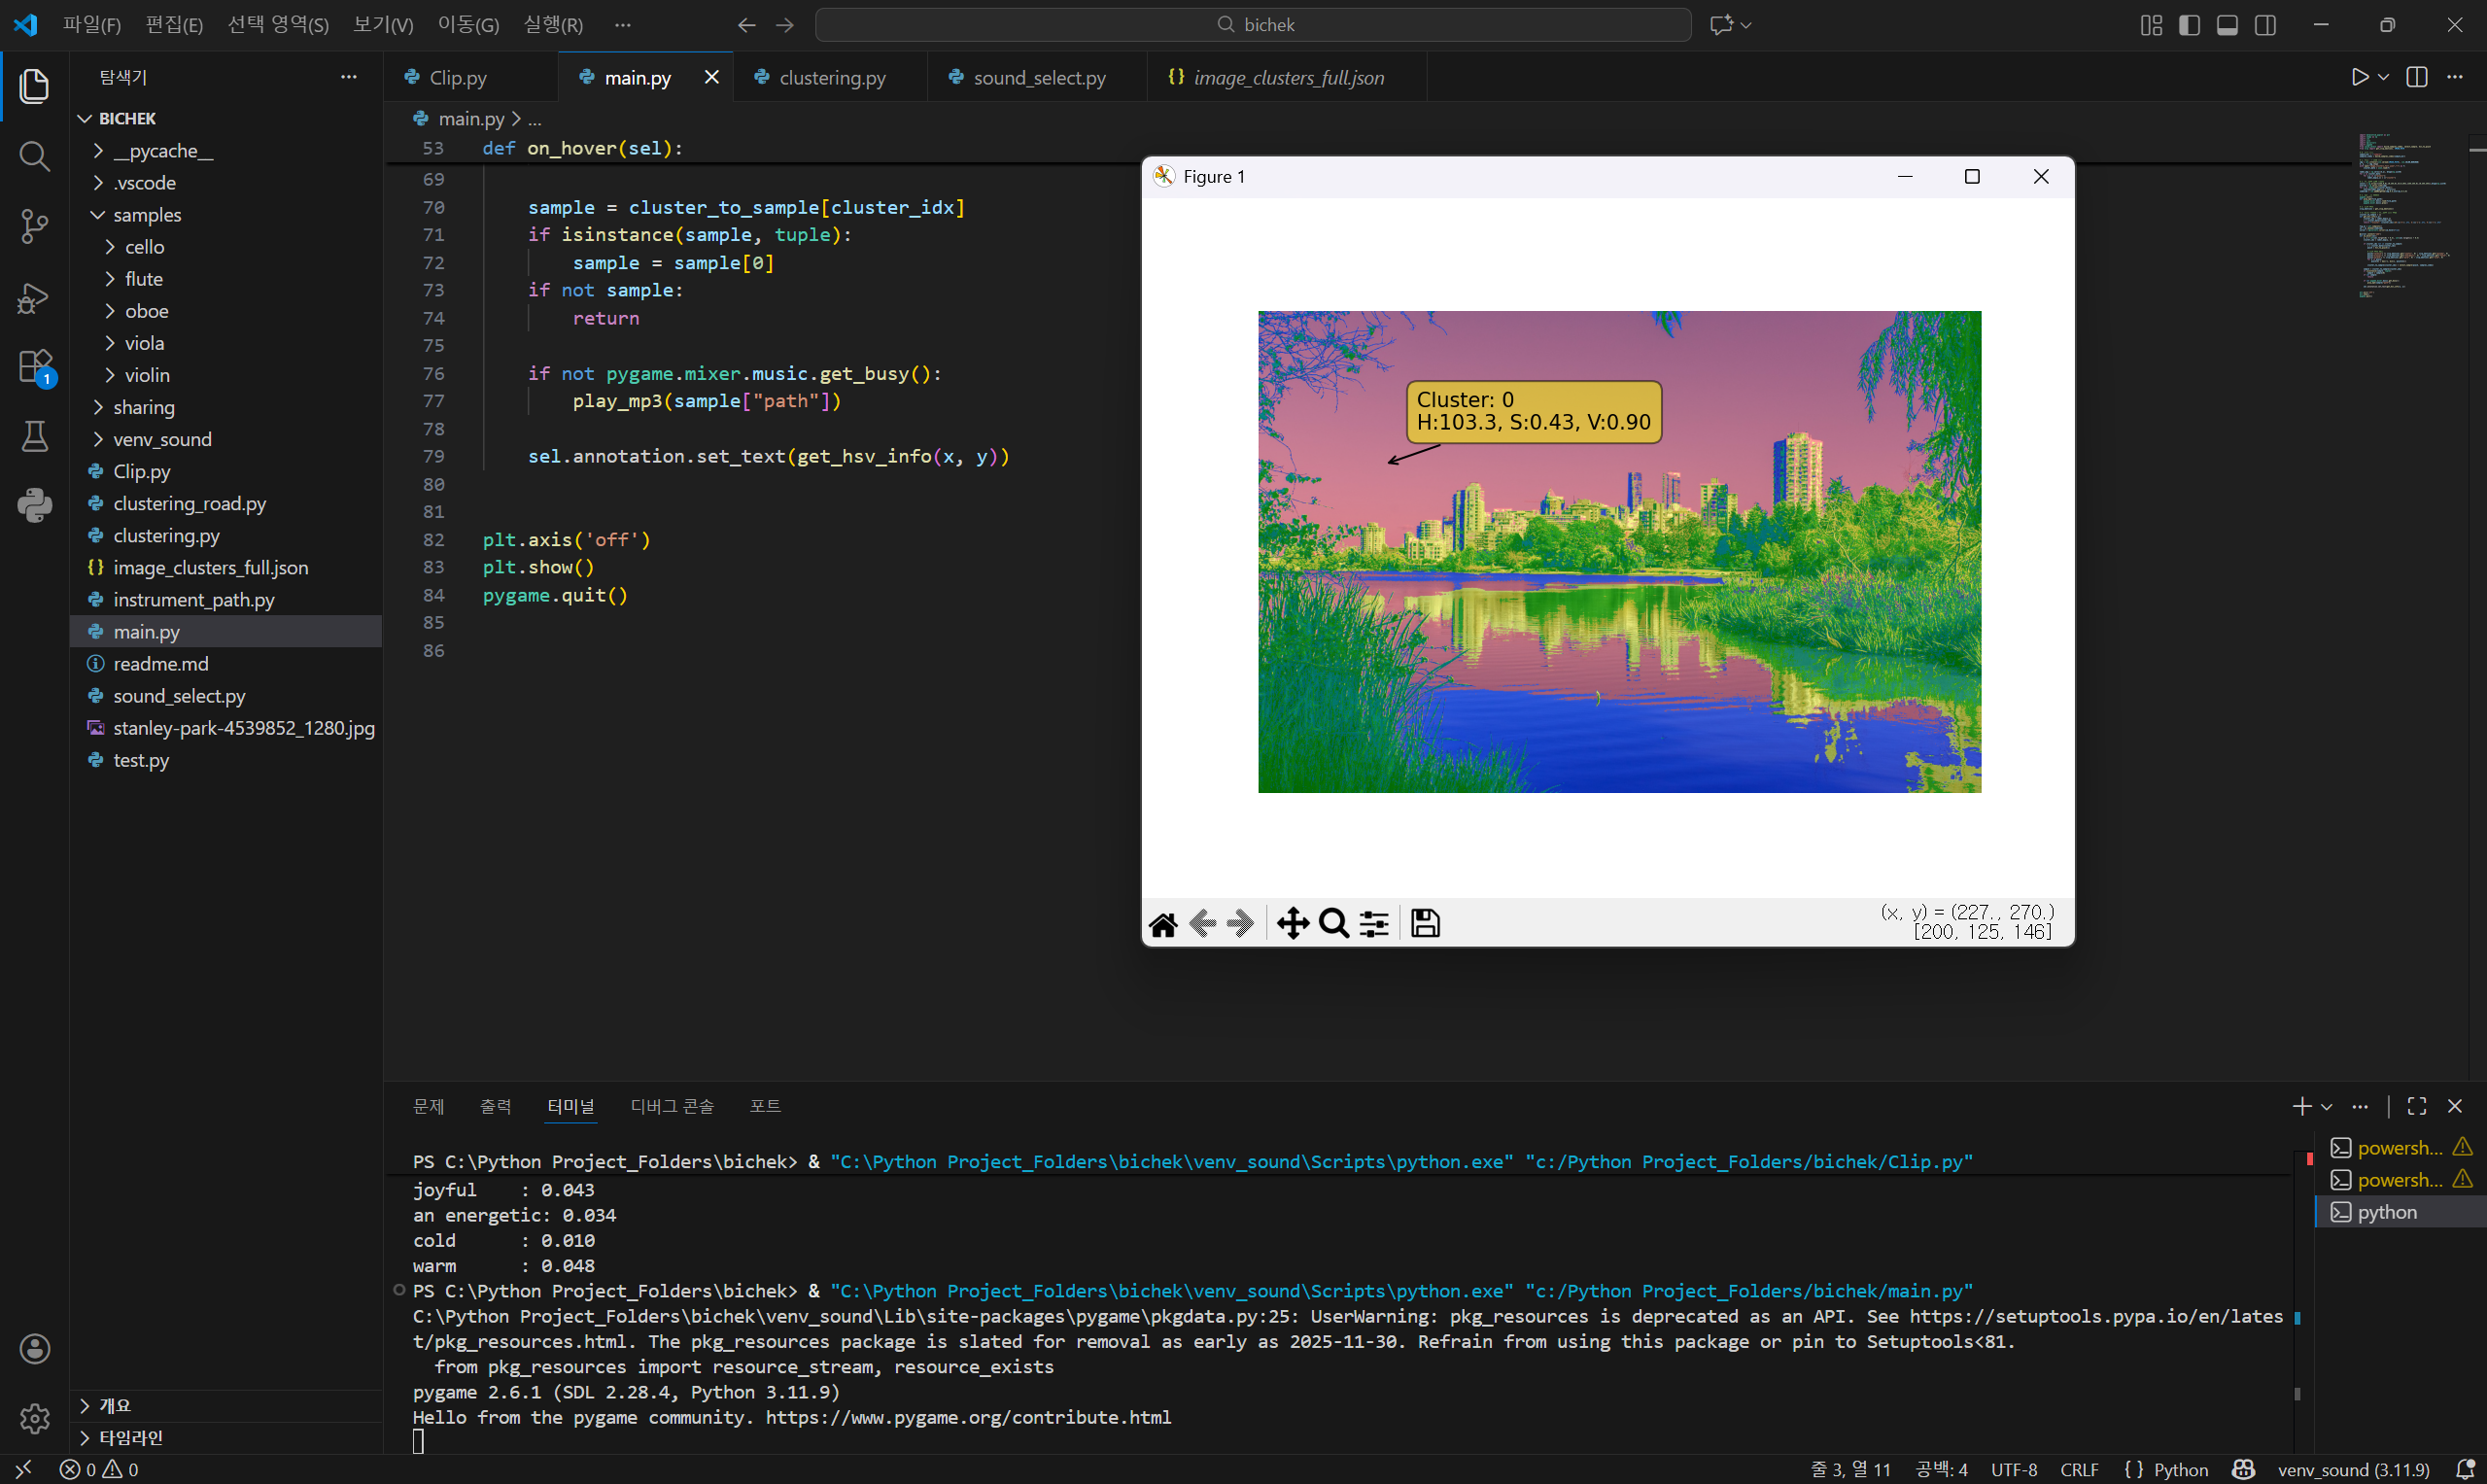The height and width of the screenshot is (1484, 2487).
Task: Click the bichek search command center
Action: 1253,25
